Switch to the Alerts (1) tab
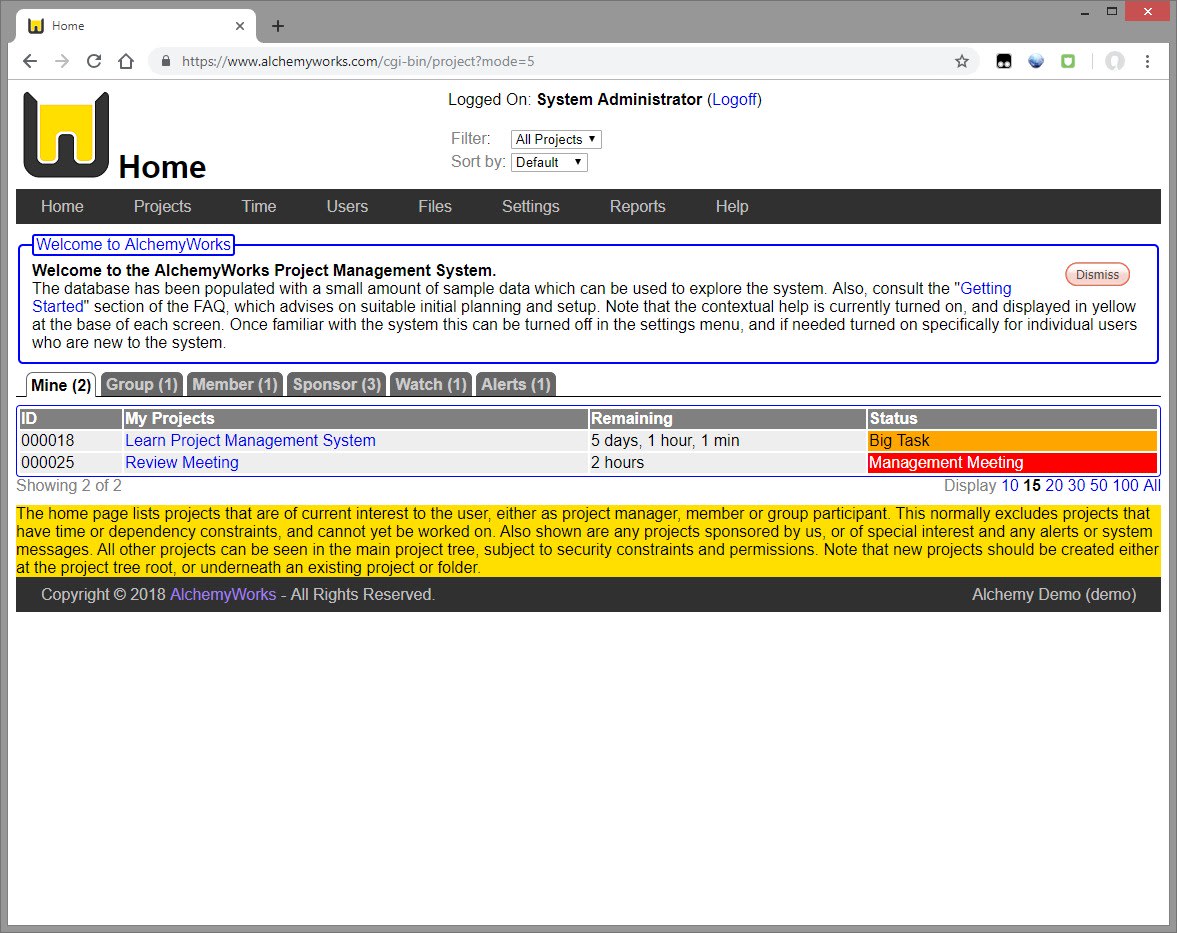Screen dimensions: 1177x933 (516, 384)
